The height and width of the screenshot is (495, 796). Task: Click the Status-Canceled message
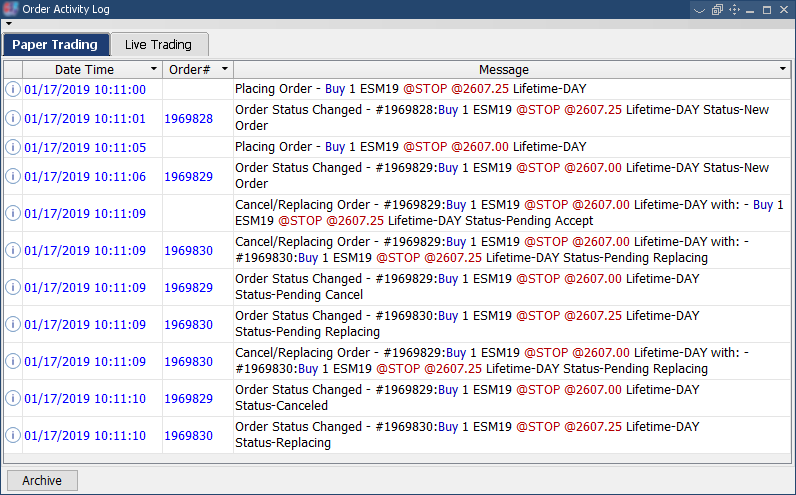click(467, 398)
